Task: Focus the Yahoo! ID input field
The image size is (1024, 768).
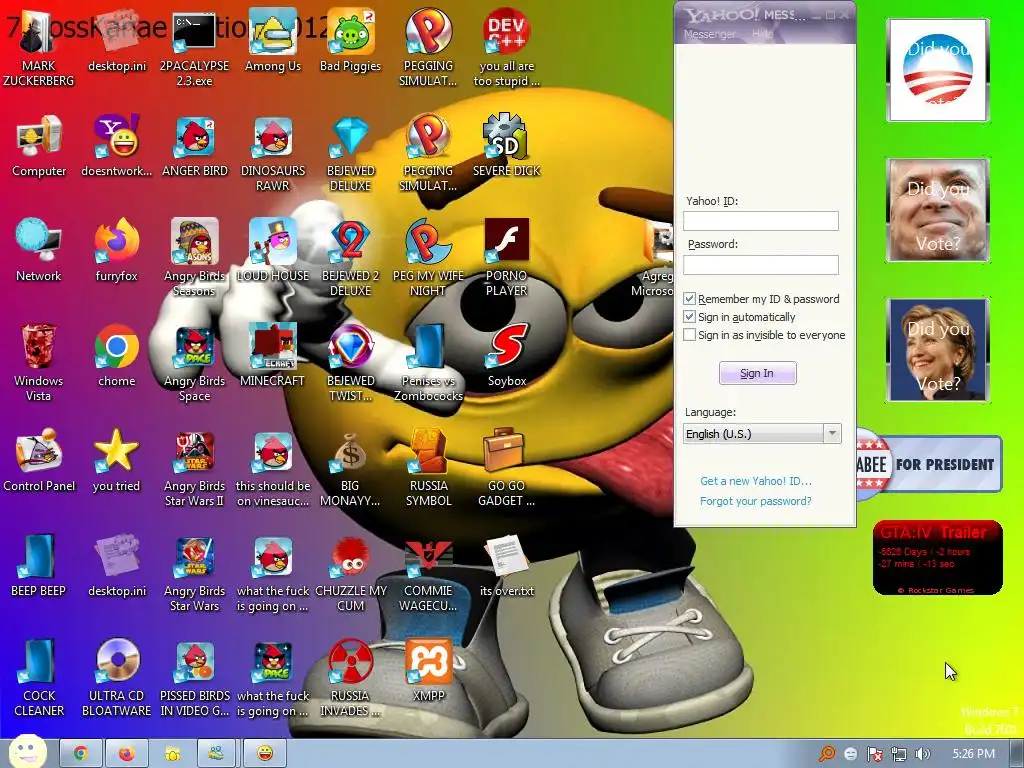Action: 761,221
